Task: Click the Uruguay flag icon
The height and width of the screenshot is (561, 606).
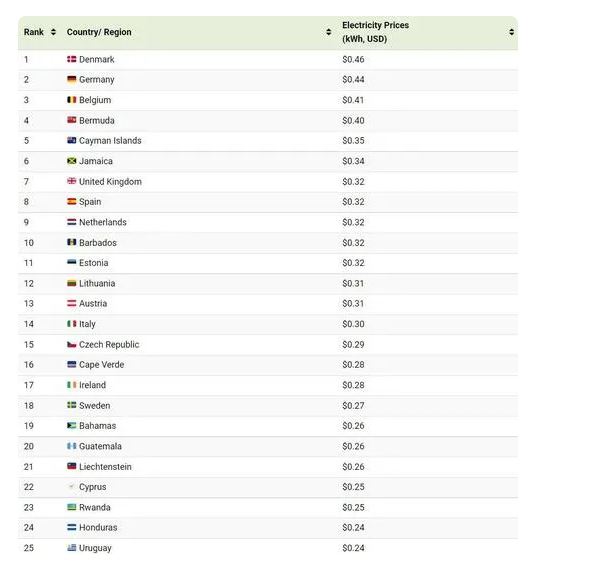Action: pos(72,548)
